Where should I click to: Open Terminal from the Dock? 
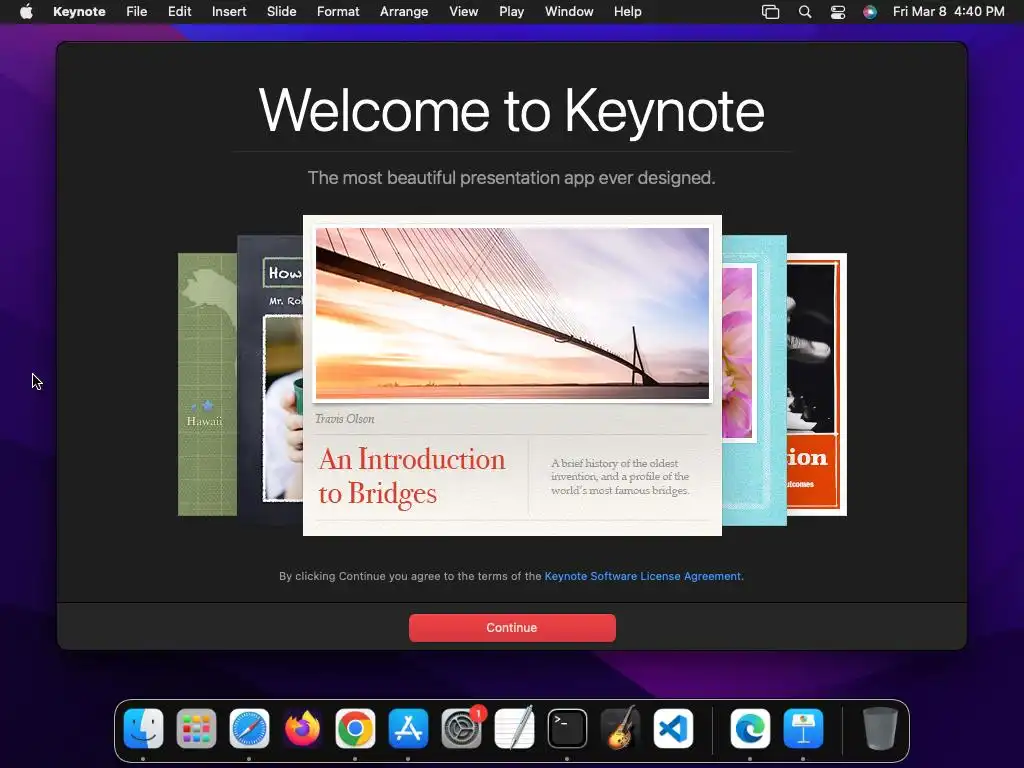pos(567,728)
